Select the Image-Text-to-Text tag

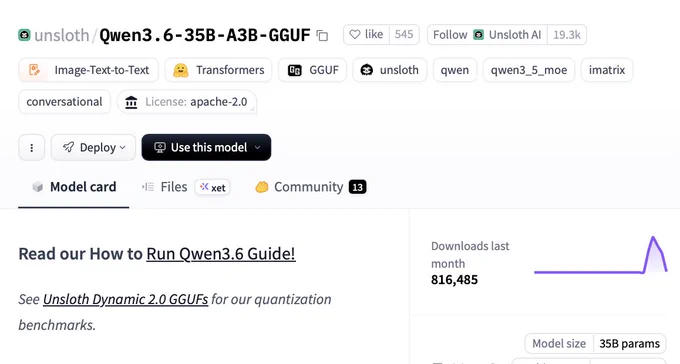[88, 70]
